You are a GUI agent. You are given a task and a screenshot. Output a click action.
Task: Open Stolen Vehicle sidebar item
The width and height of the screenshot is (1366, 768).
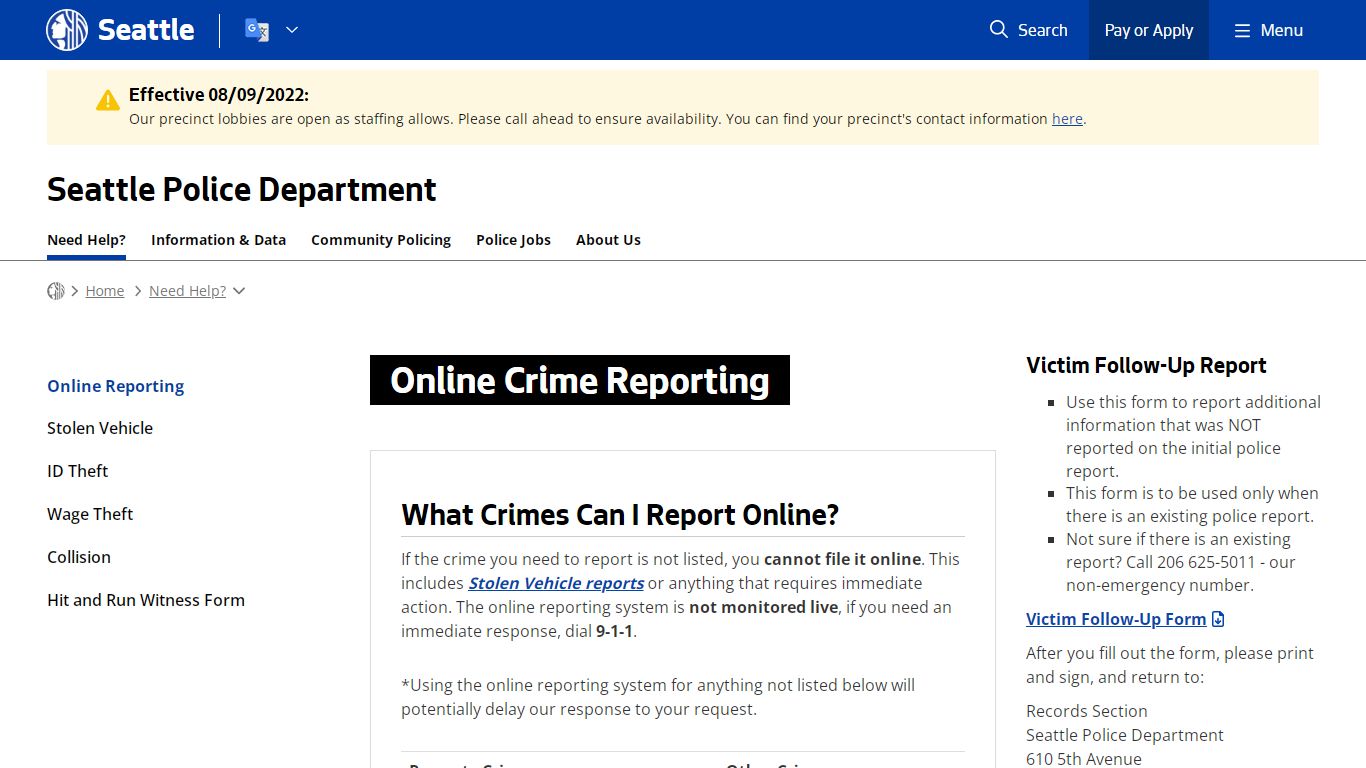click(100, 428)
